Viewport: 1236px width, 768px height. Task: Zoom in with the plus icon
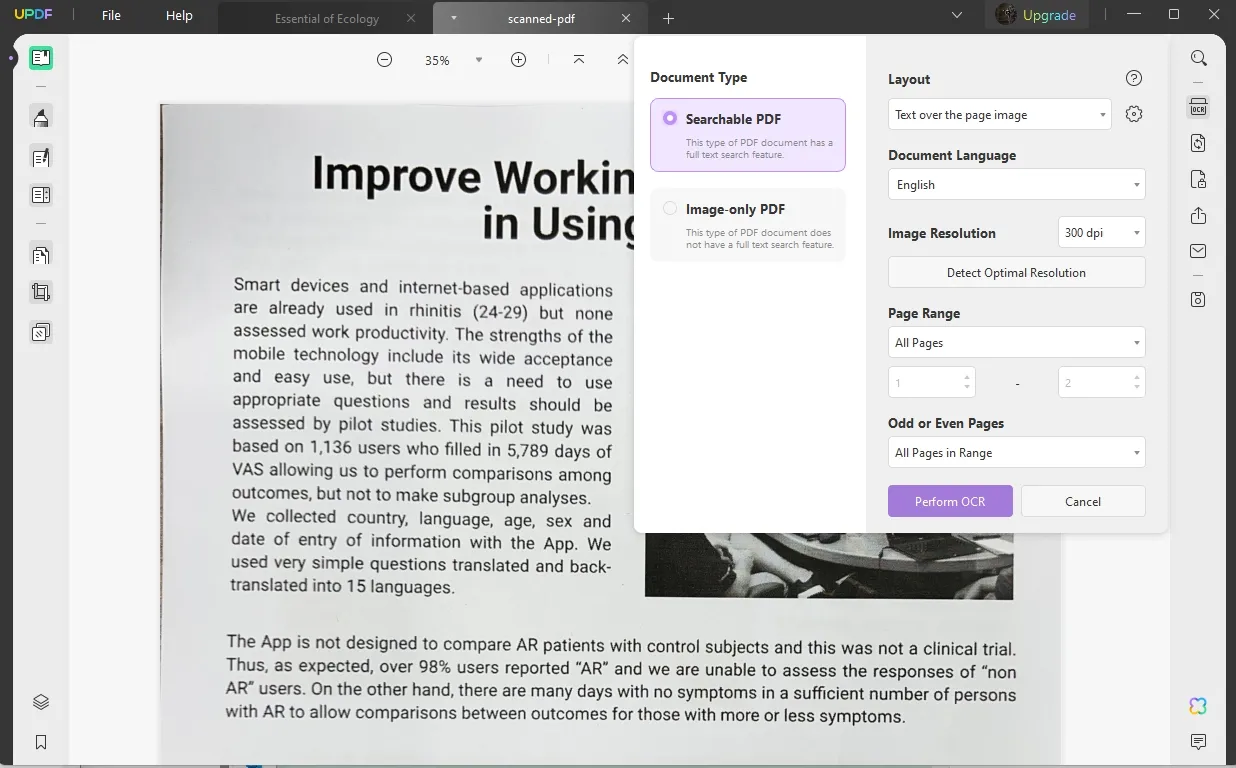(518, 60)
